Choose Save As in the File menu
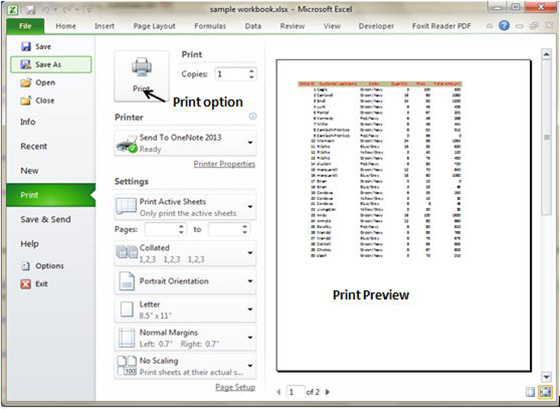Image resolution: width=560 pixels, height=409 pixels. (x=51, y=65)
